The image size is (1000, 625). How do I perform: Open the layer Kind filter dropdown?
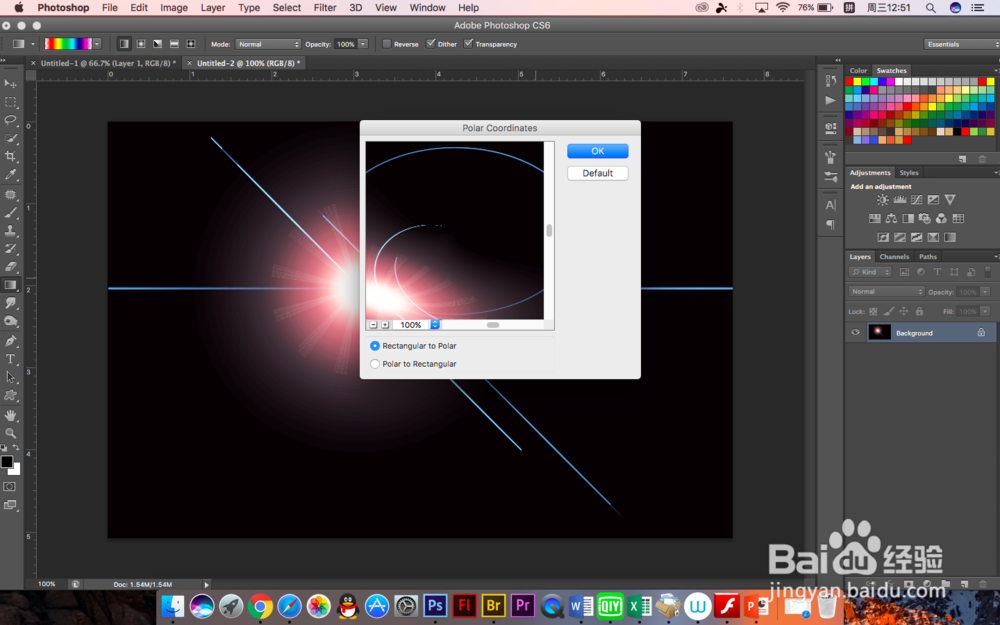coord(869,272)
